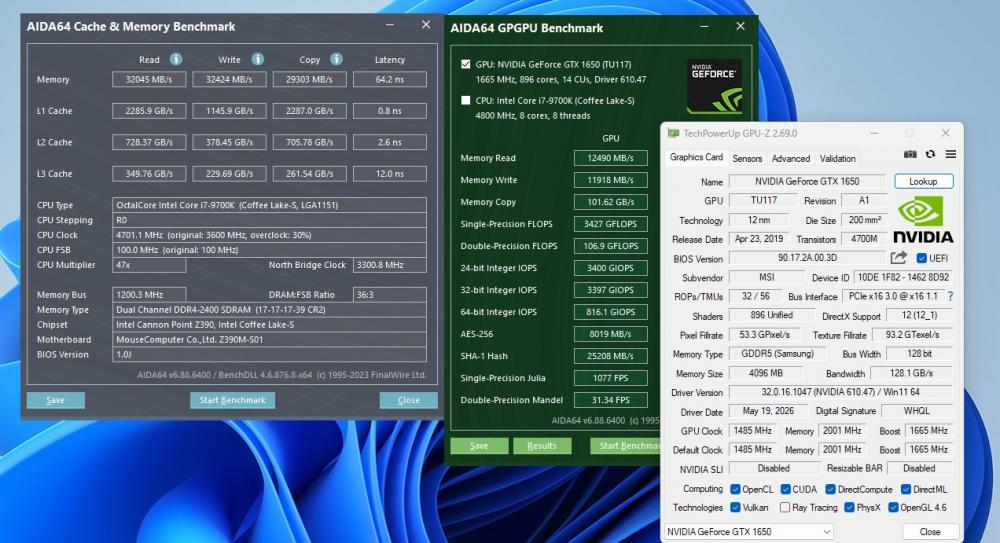Click L1 Cache Read 2285.9 GB/s field
Viewport: 1000px width, 543px height.
pos(149,110)
